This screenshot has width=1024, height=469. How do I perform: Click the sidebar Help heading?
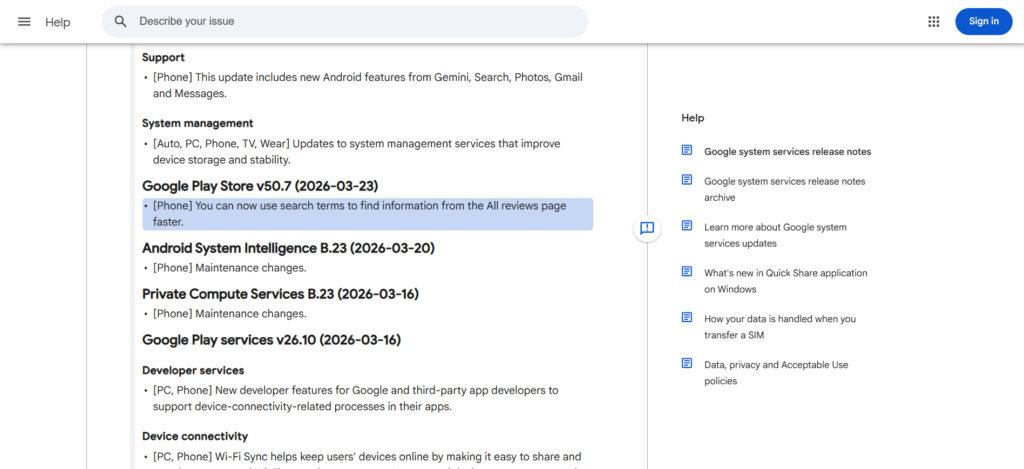pyautogui.click(x=693, y=118)
